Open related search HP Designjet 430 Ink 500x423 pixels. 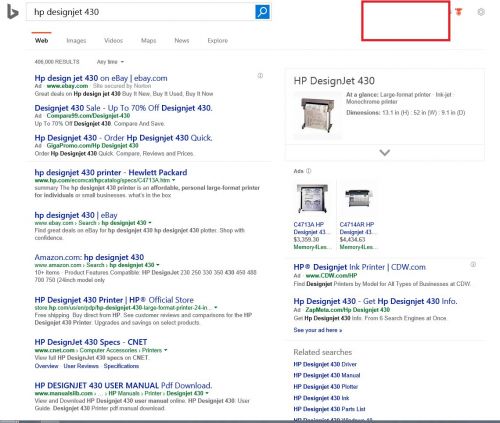321,398
